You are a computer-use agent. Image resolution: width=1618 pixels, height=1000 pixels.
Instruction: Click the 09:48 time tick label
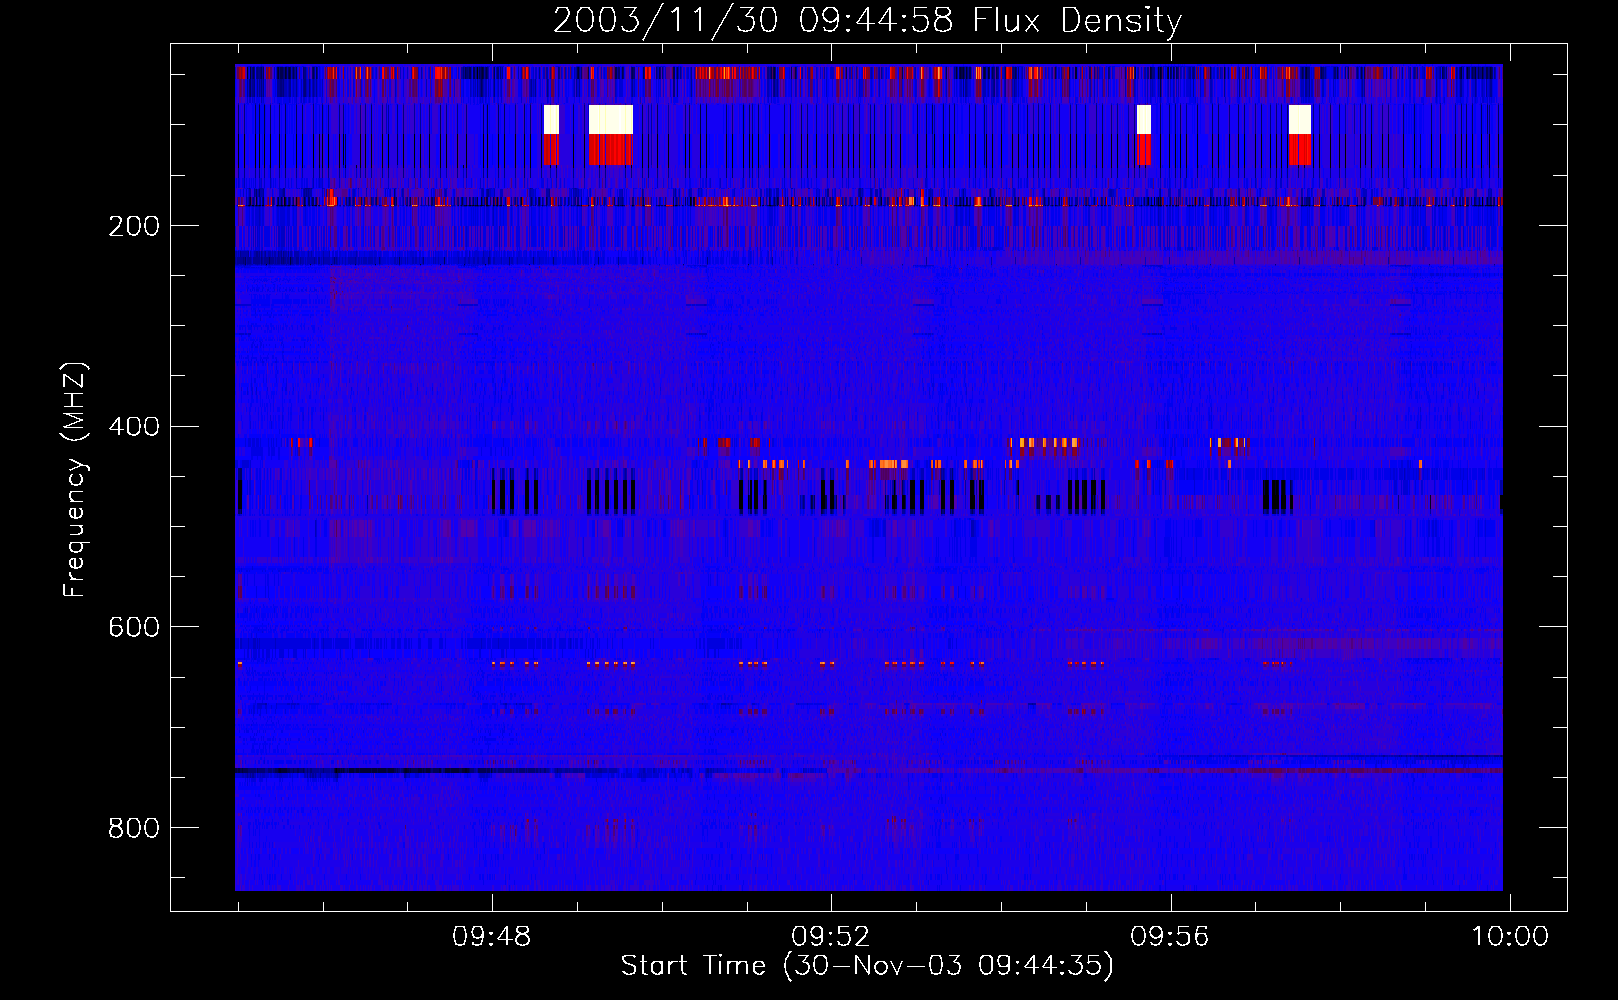click(x=491, y=937)
